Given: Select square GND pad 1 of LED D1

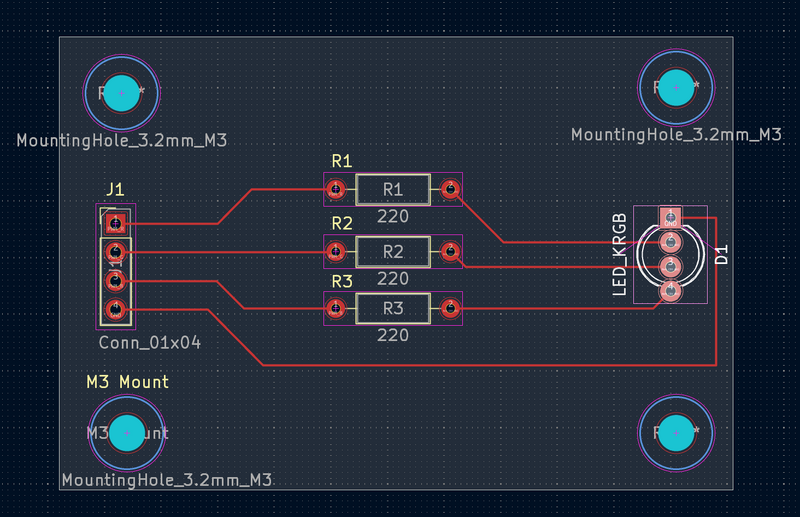Looking at the screenshot, I should 670,218.
